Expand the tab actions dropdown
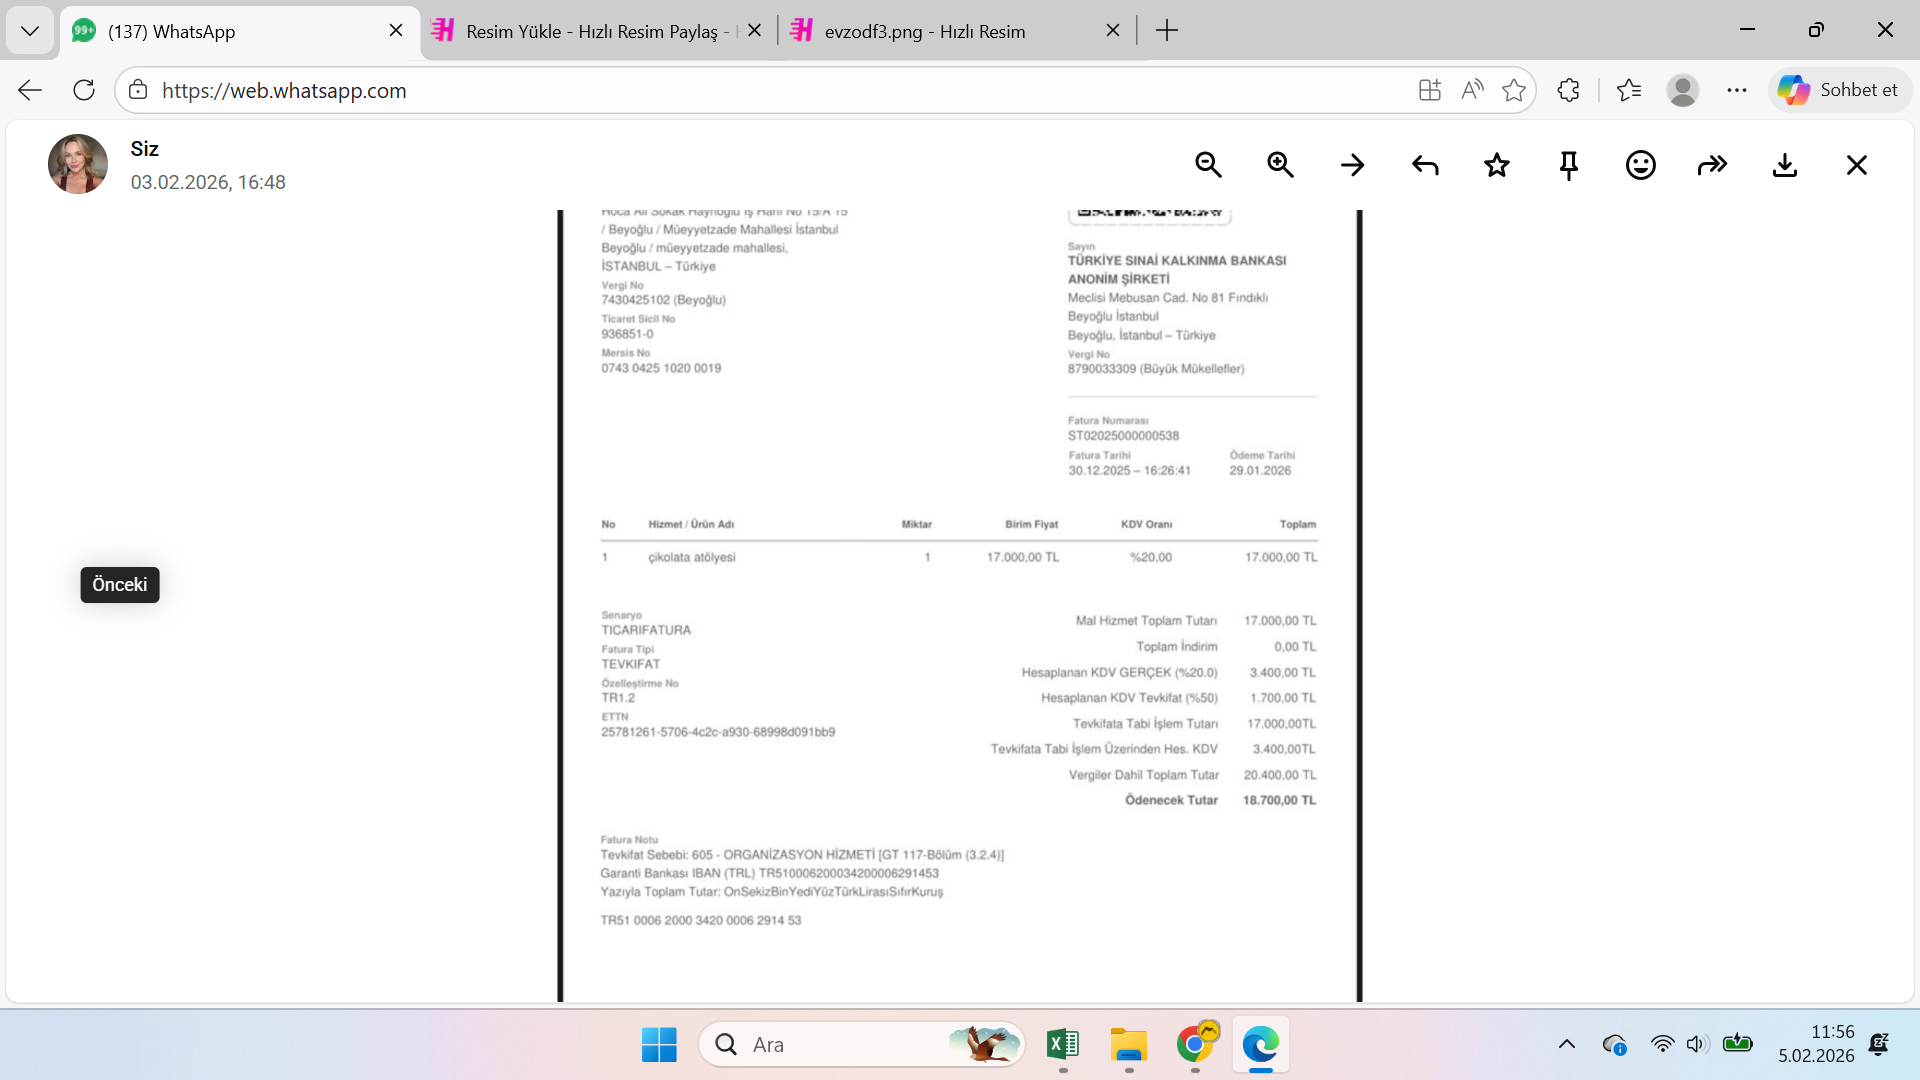 [30, 31]
